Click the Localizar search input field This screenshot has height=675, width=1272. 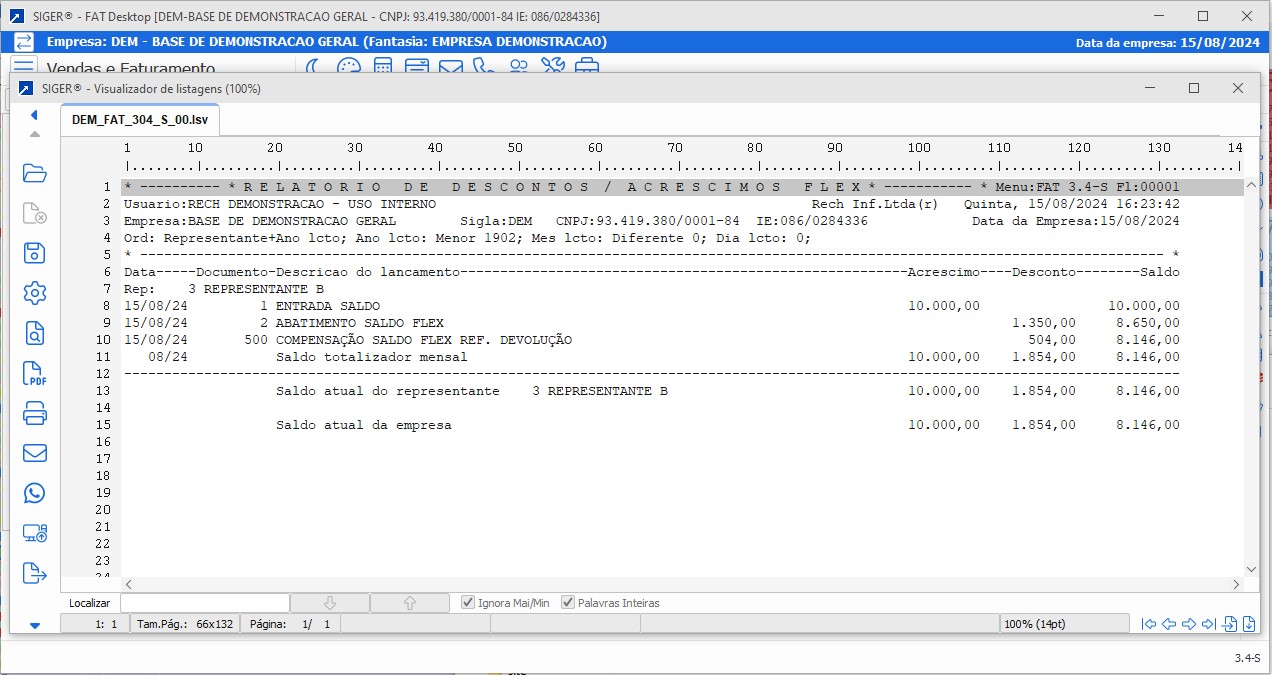pyautogui.click(x=204, y=603)
